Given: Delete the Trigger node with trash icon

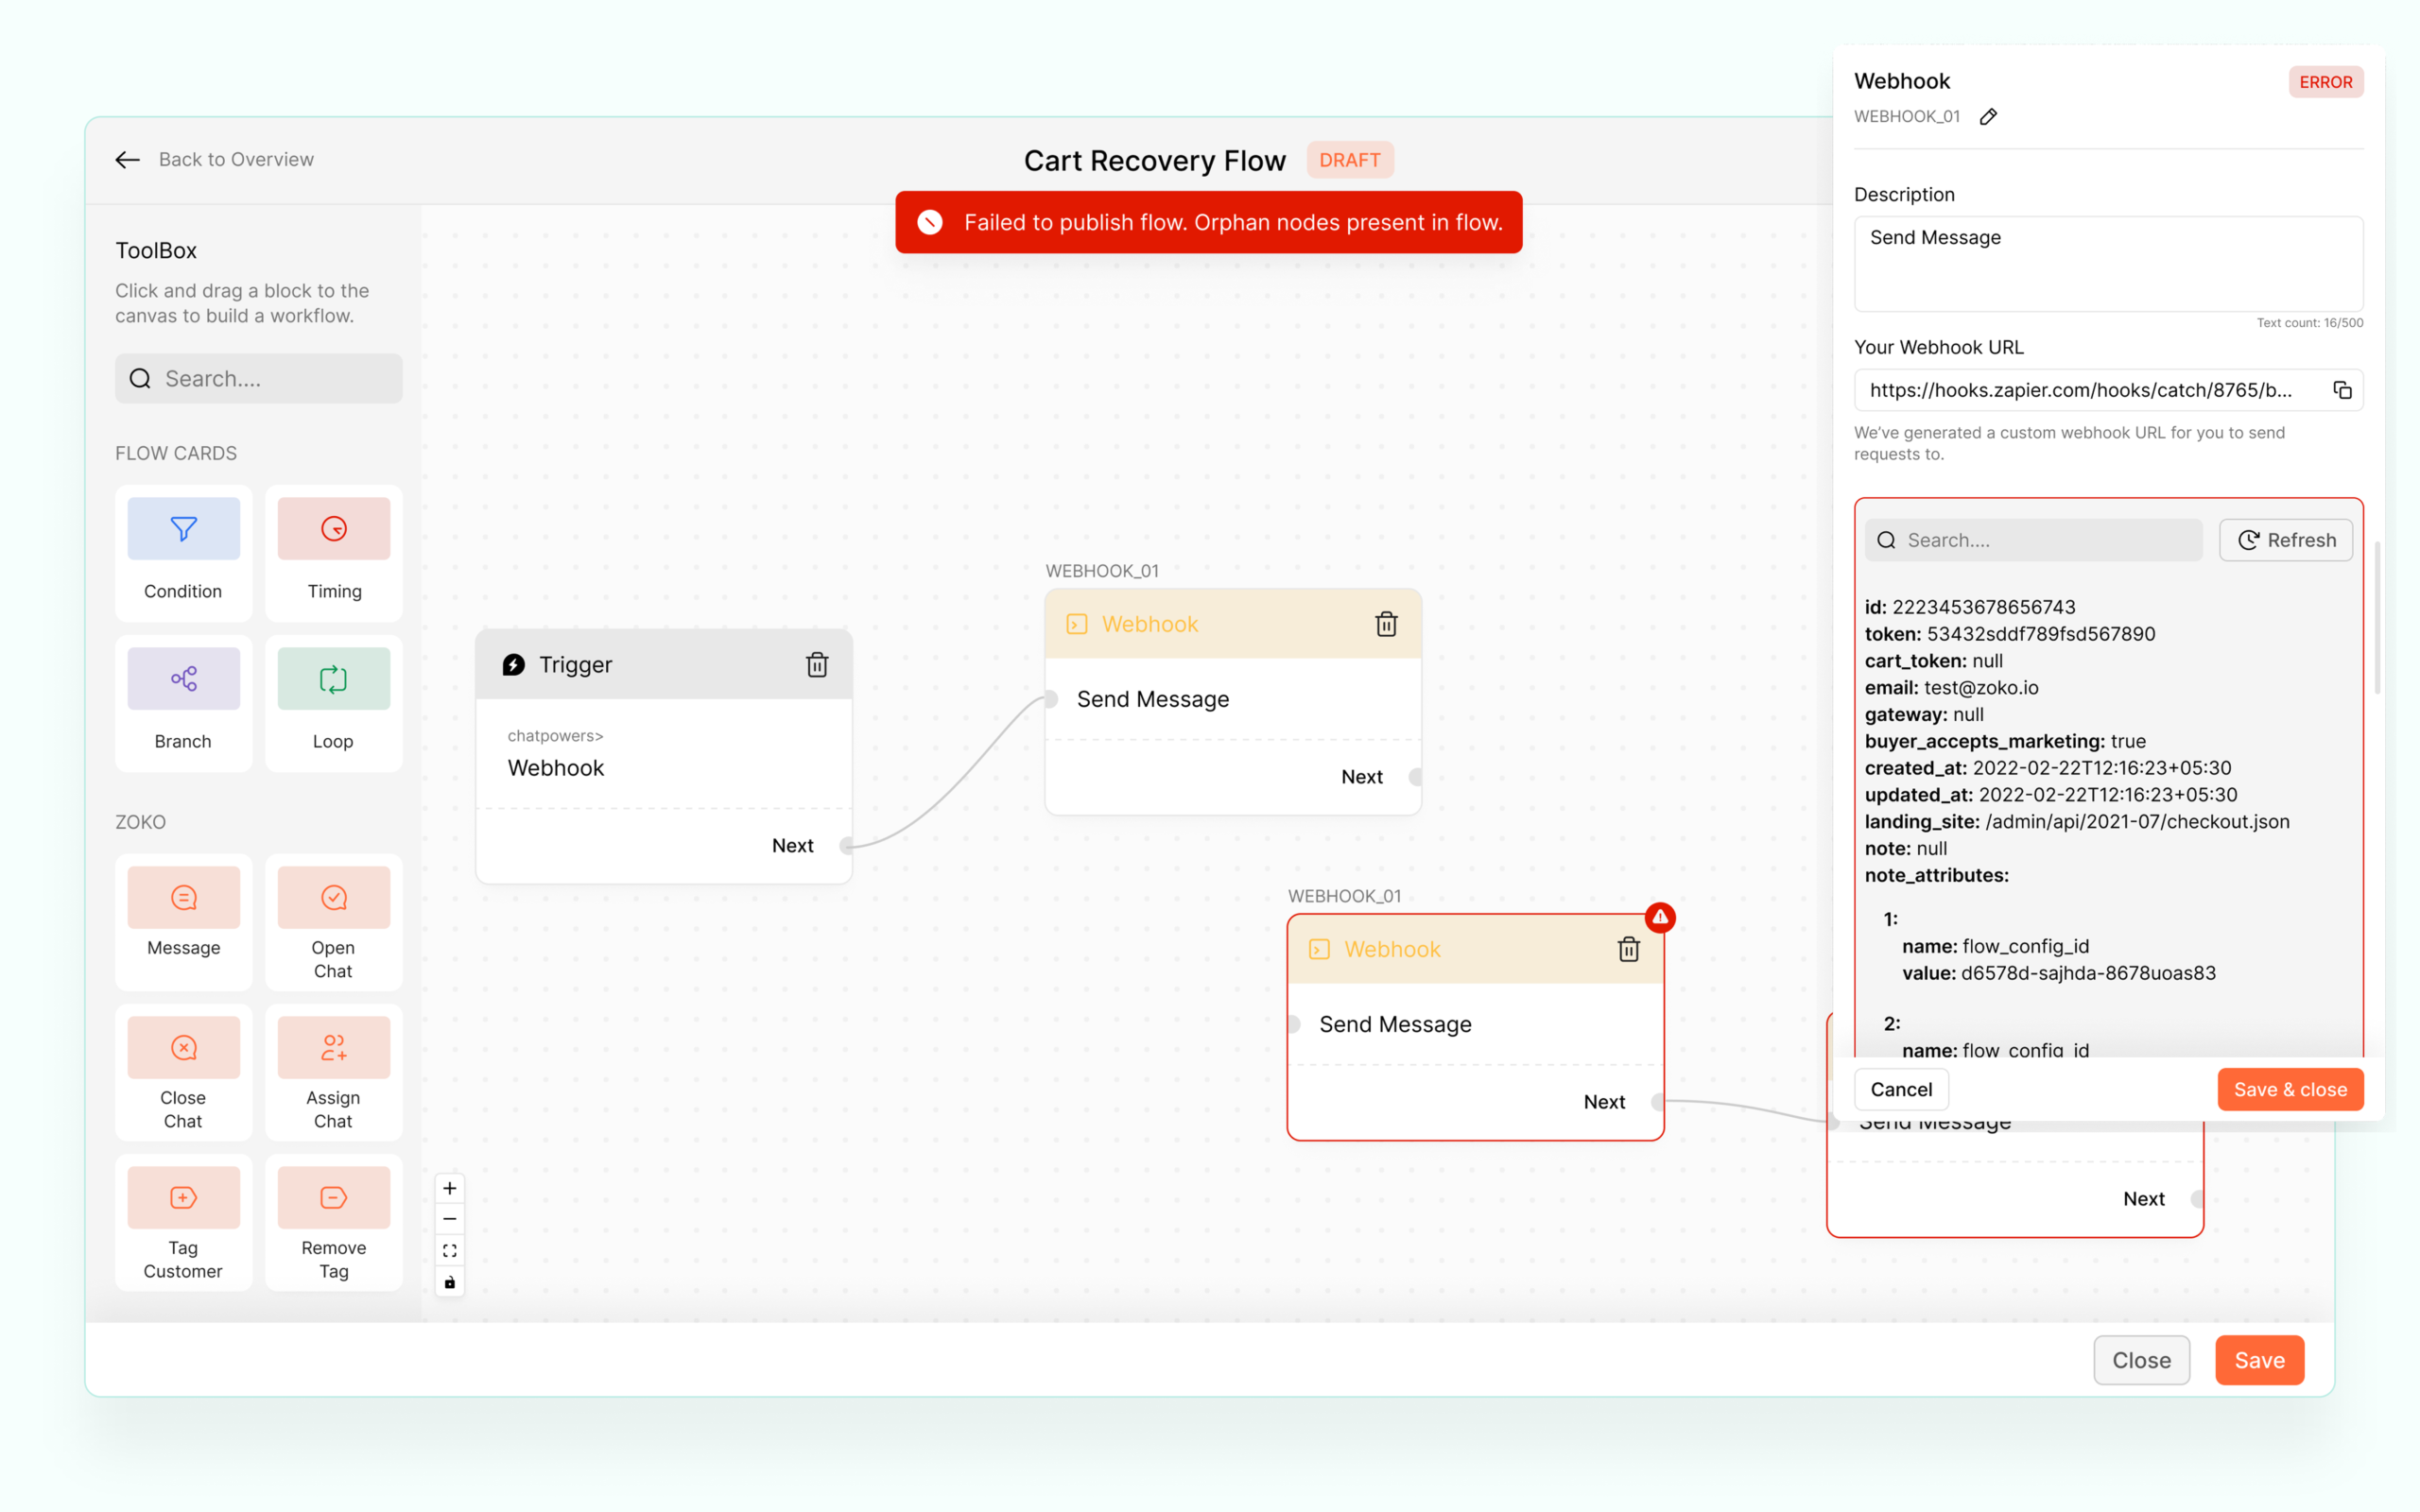Looking at the screenshot, I should click(x=817, y=665).
